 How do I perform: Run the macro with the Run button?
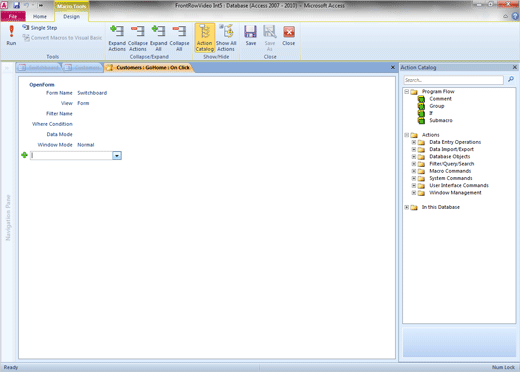pos(11,35)
